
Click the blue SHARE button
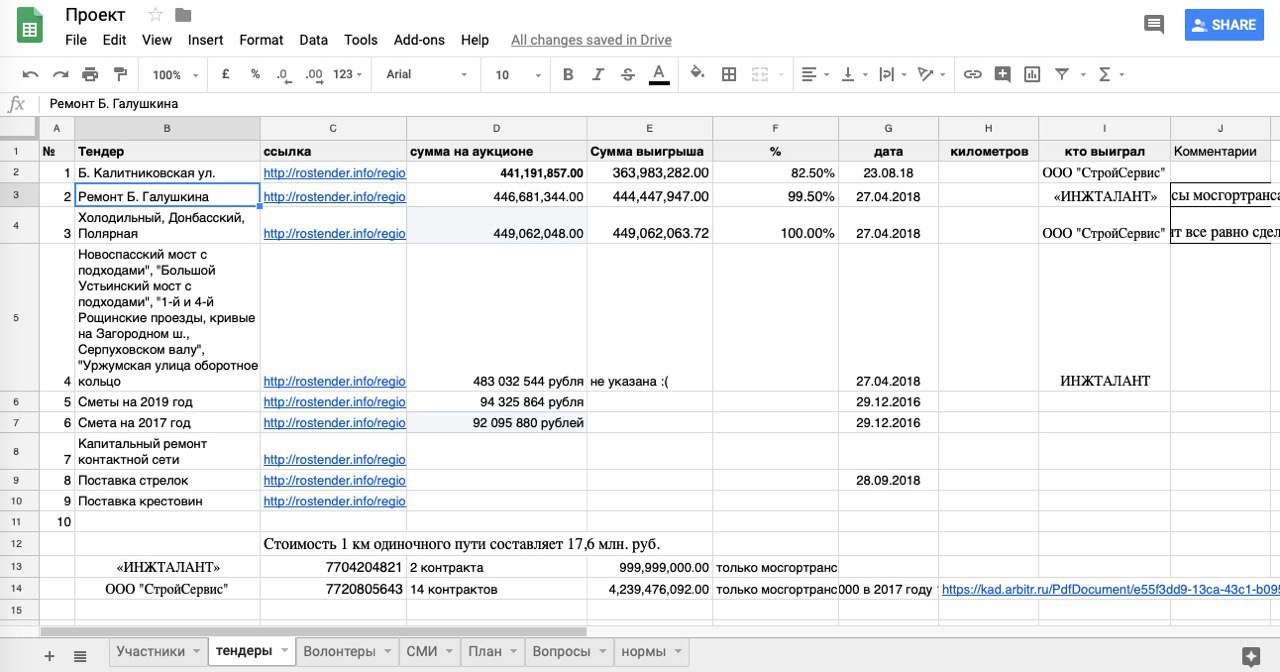coord(1224,25)
